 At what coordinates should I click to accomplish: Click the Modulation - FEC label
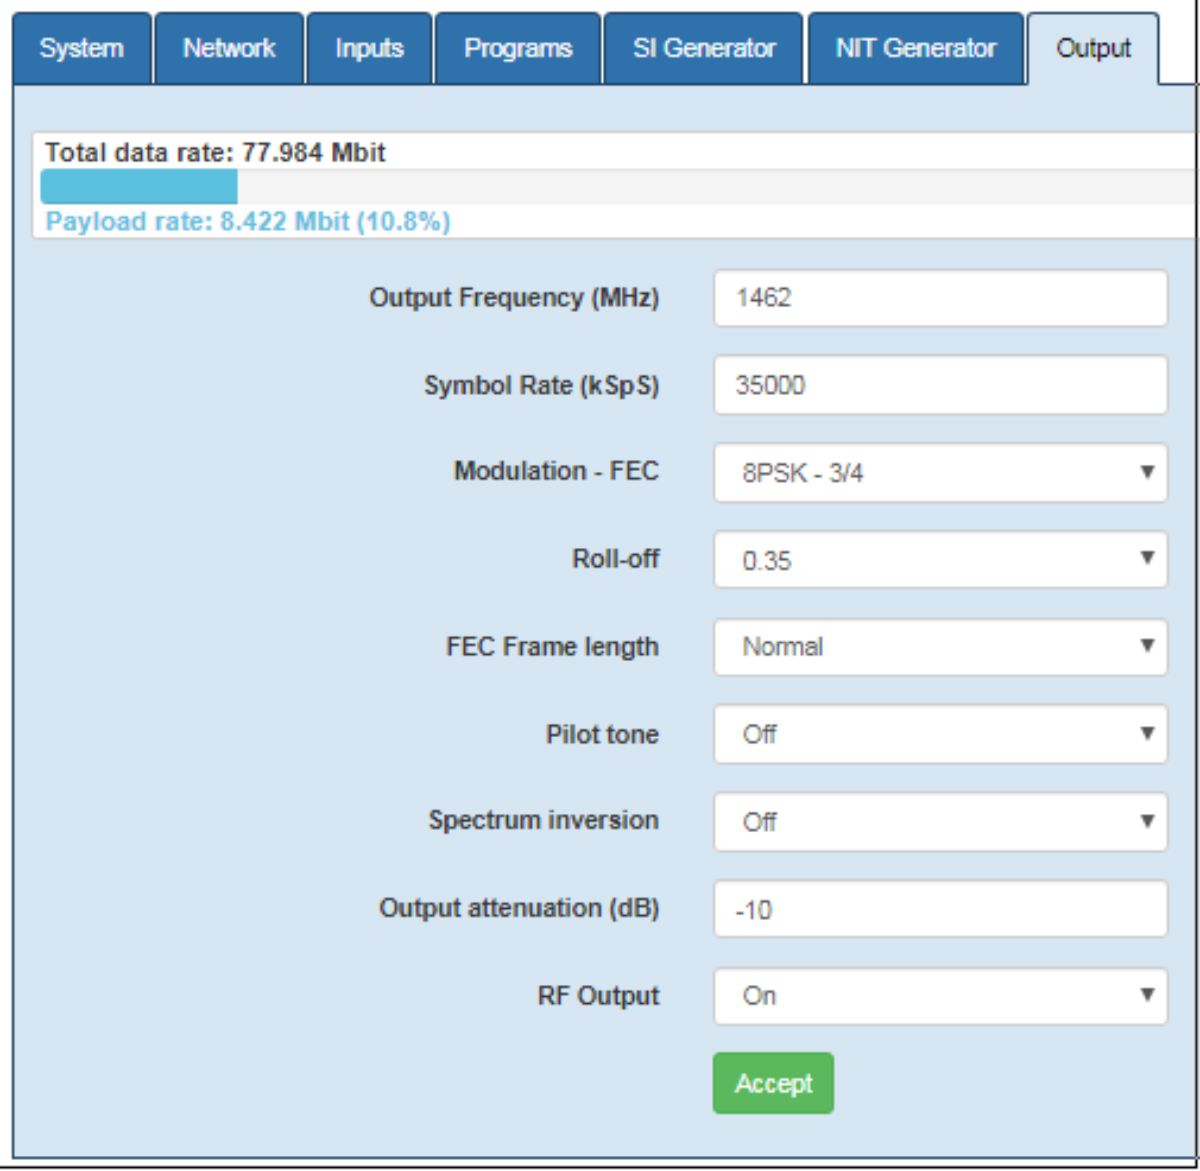pos(556,471)
